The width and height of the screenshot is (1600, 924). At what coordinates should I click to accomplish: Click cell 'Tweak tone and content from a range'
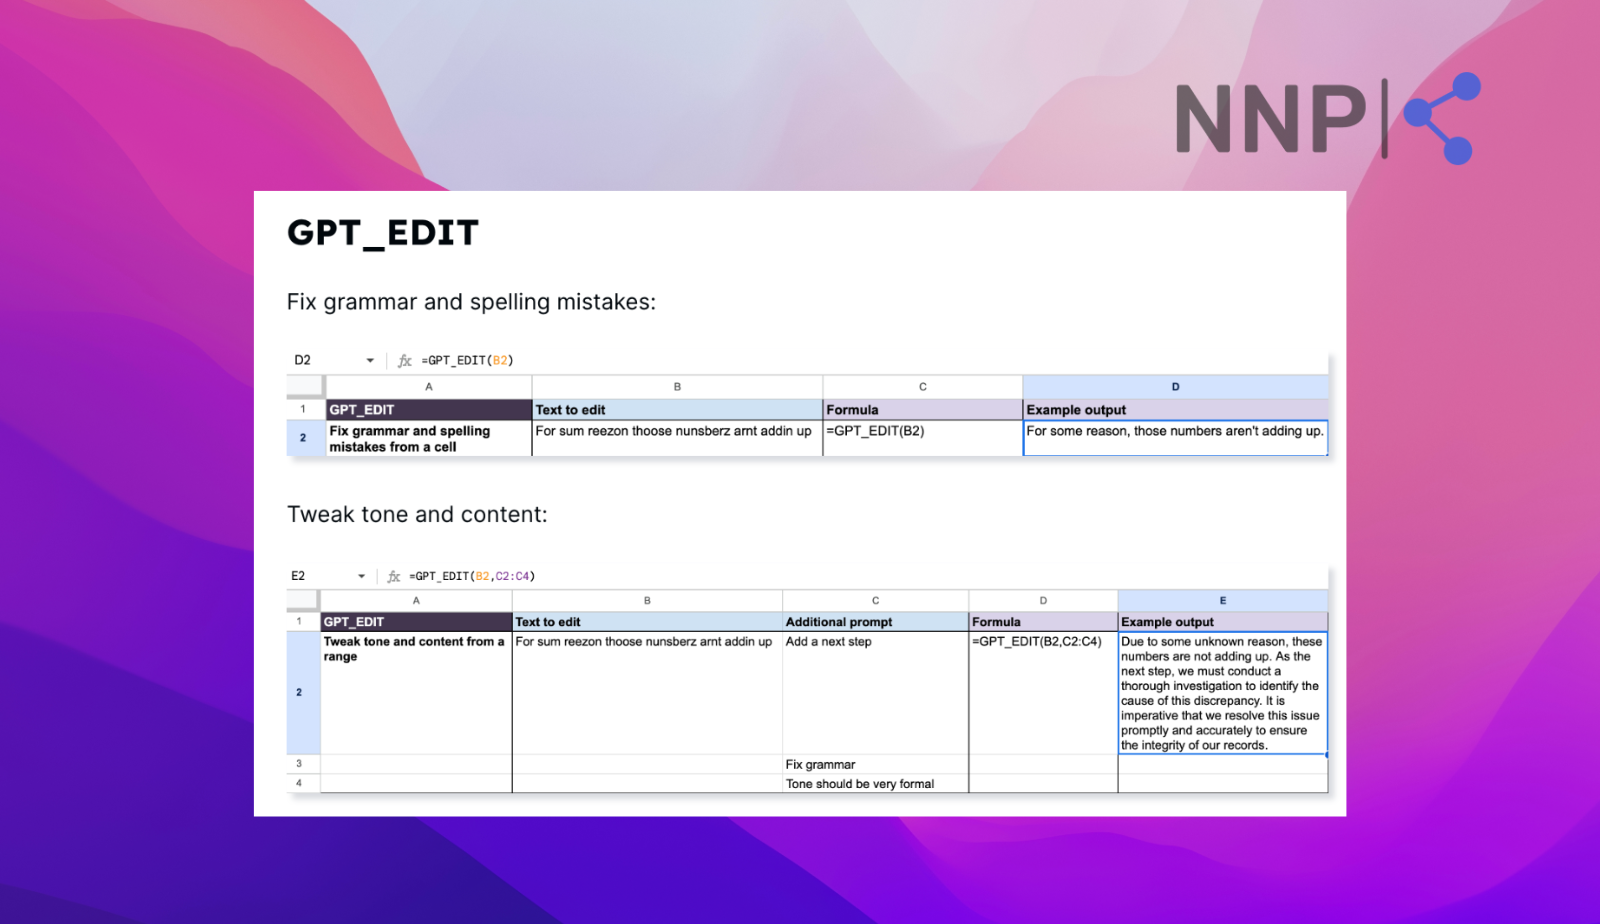[x=416, y=693]
